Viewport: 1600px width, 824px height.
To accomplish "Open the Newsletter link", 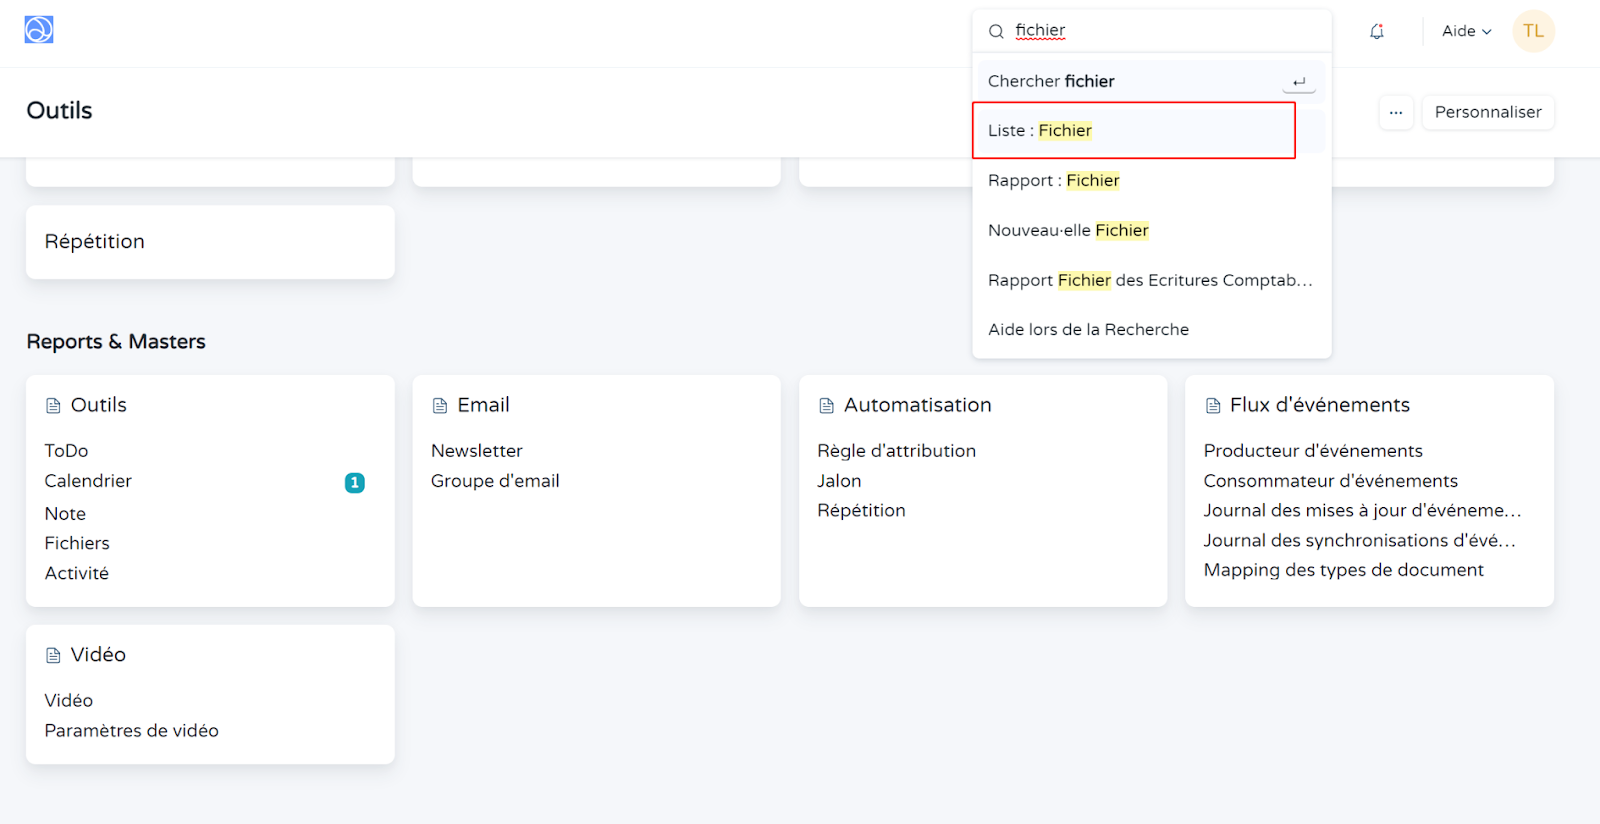I will coord(476,451).
